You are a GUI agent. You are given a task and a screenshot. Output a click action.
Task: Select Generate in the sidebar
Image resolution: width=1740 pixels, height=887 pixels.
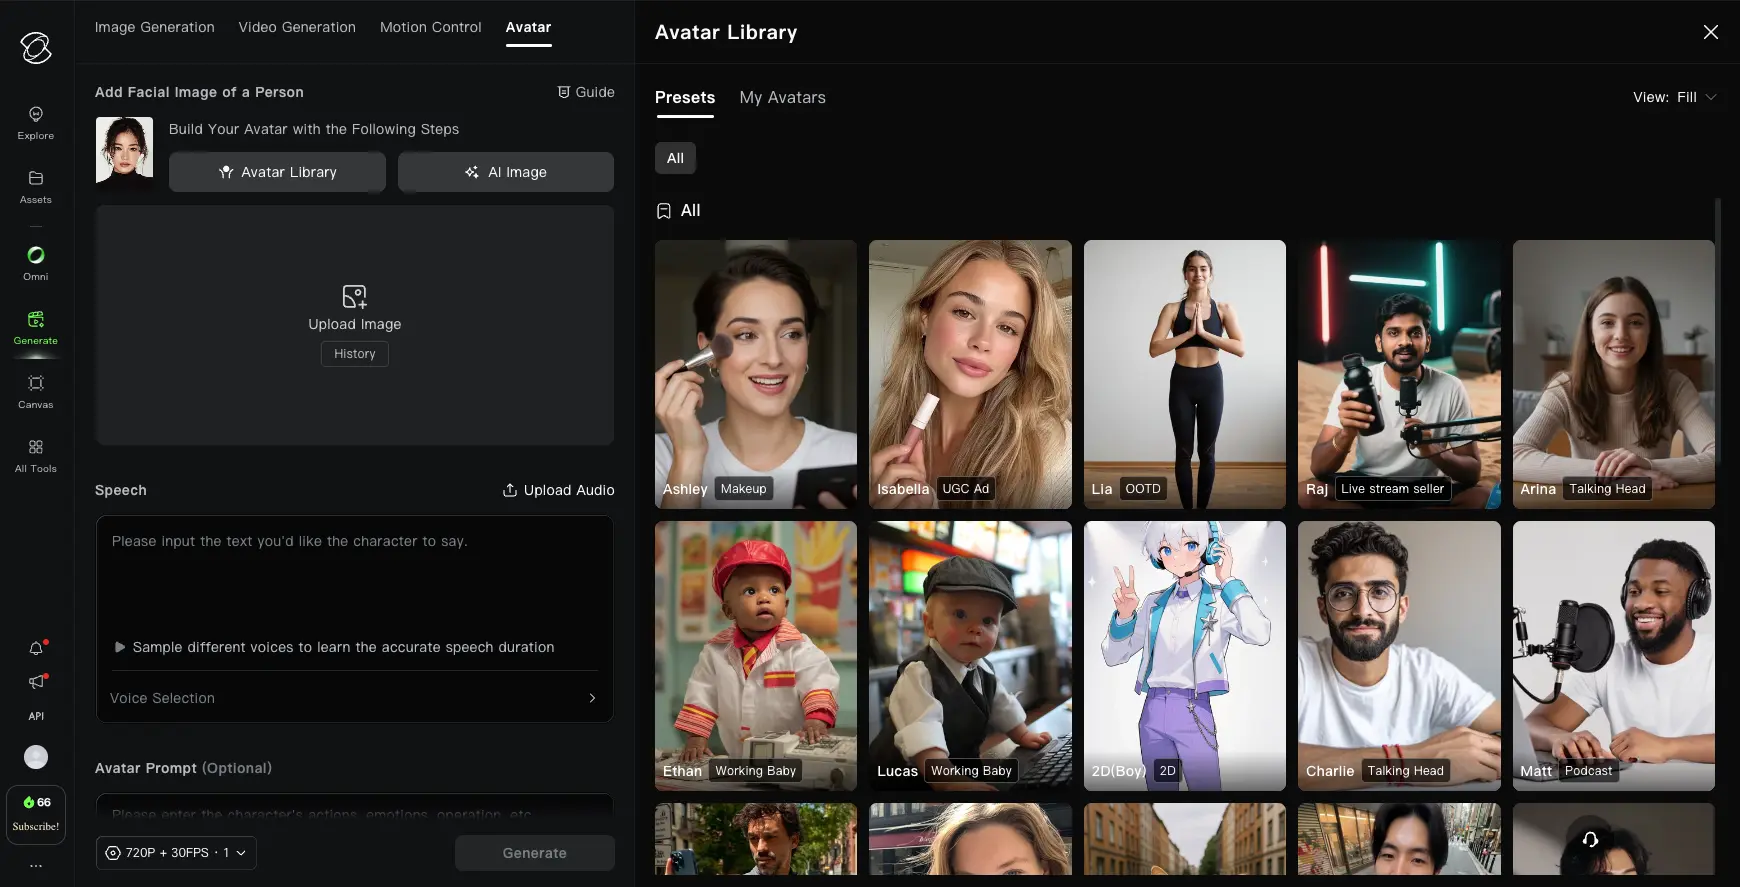click(36, 328)
